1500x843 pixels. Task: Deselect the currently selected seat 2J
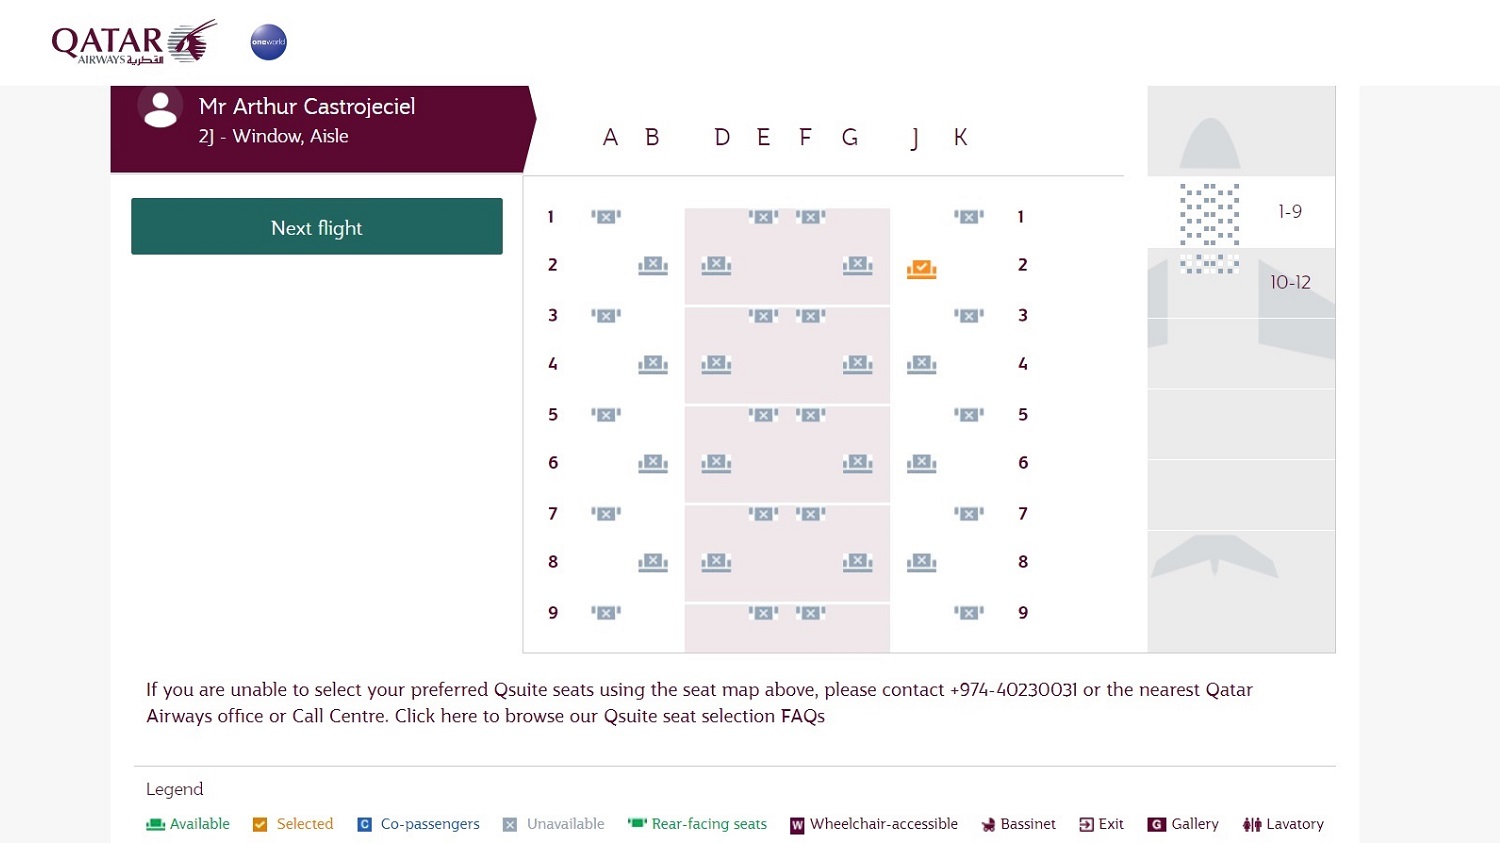click(921, 268)
